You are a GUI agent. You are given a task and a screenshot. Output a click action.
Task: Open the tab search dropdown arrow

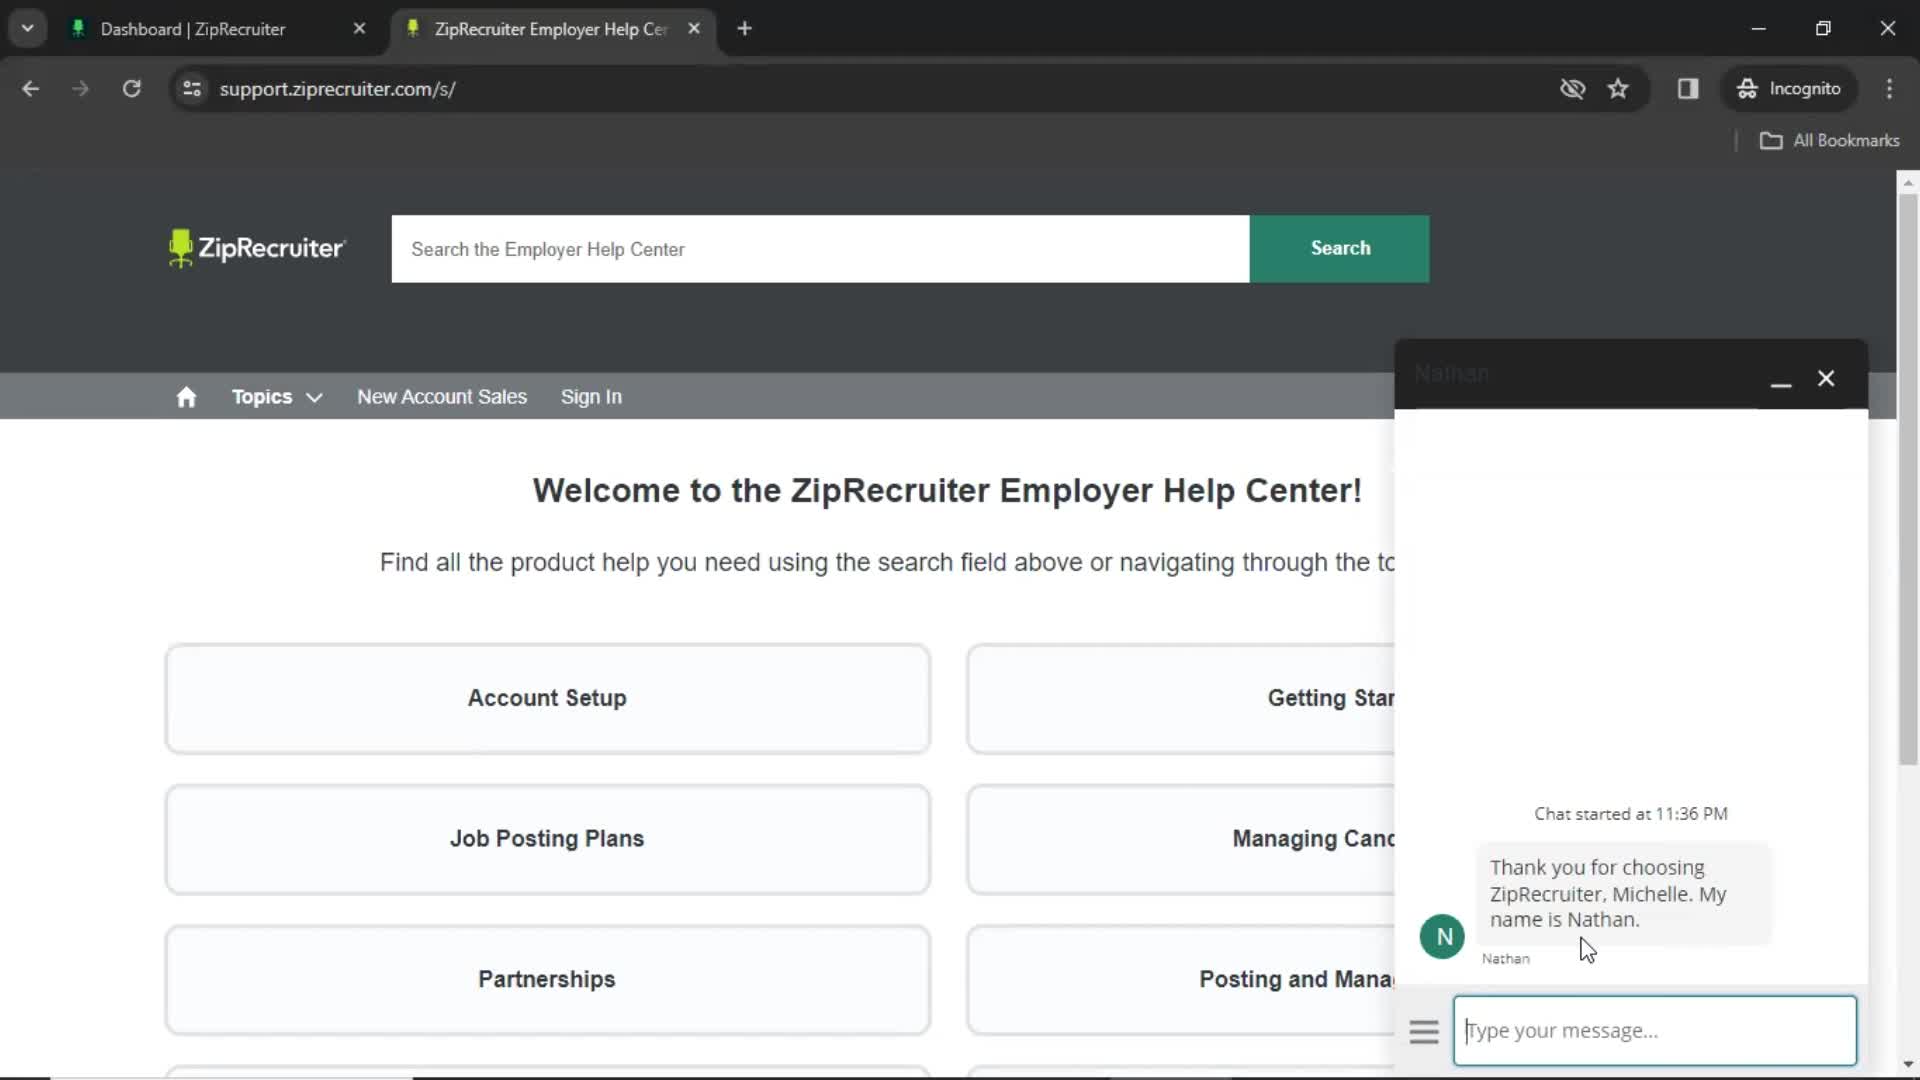[x=28, y=29]
